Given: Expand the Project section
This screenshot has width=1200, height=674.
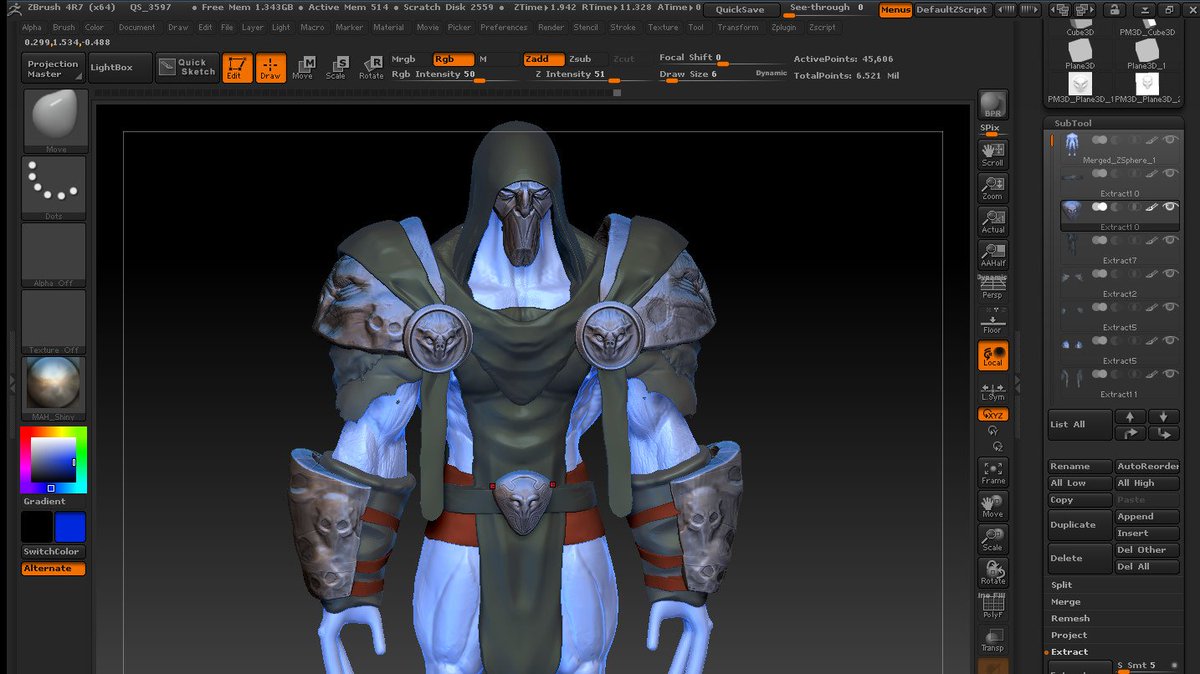Looking at the screenshot, I should (x=1069, y=635).
